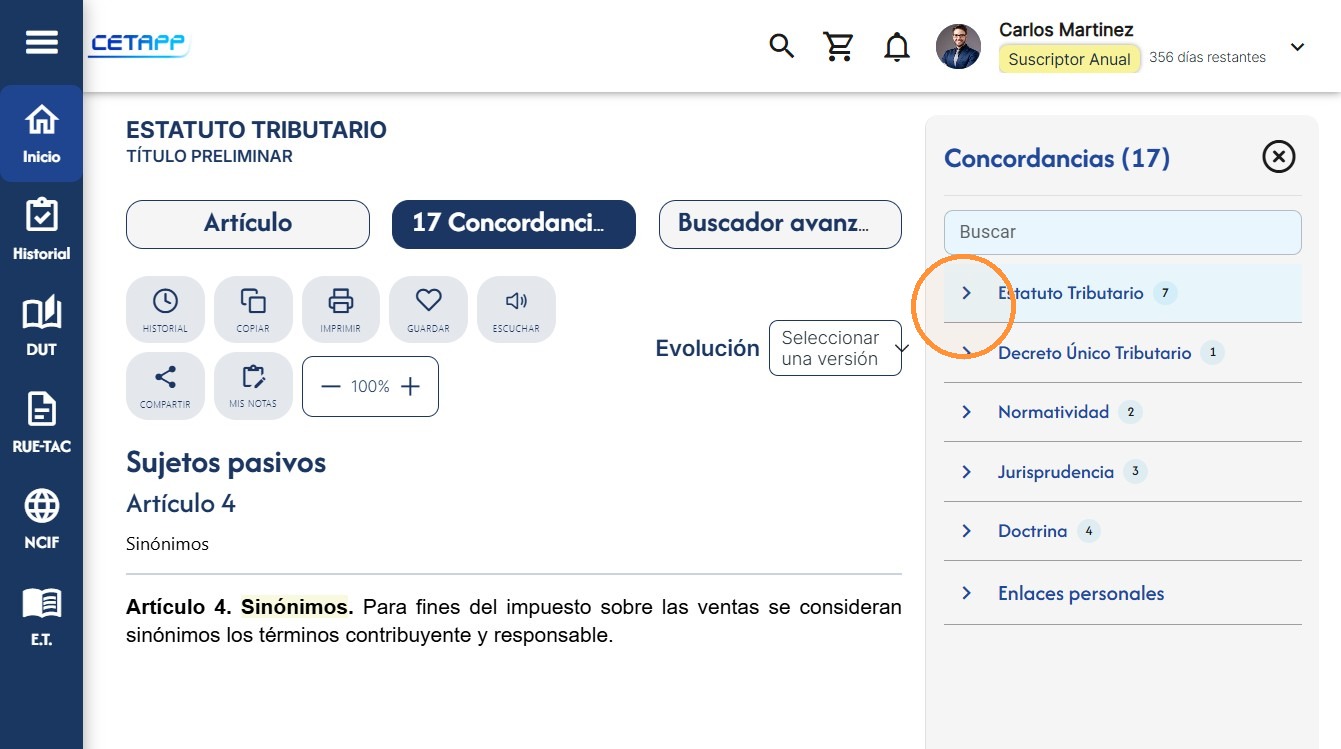Image resolution: width=1341 pixels, height=749 pixels.
Task: Click Carlos Martinez profile avatar
Action: [958, 46]
